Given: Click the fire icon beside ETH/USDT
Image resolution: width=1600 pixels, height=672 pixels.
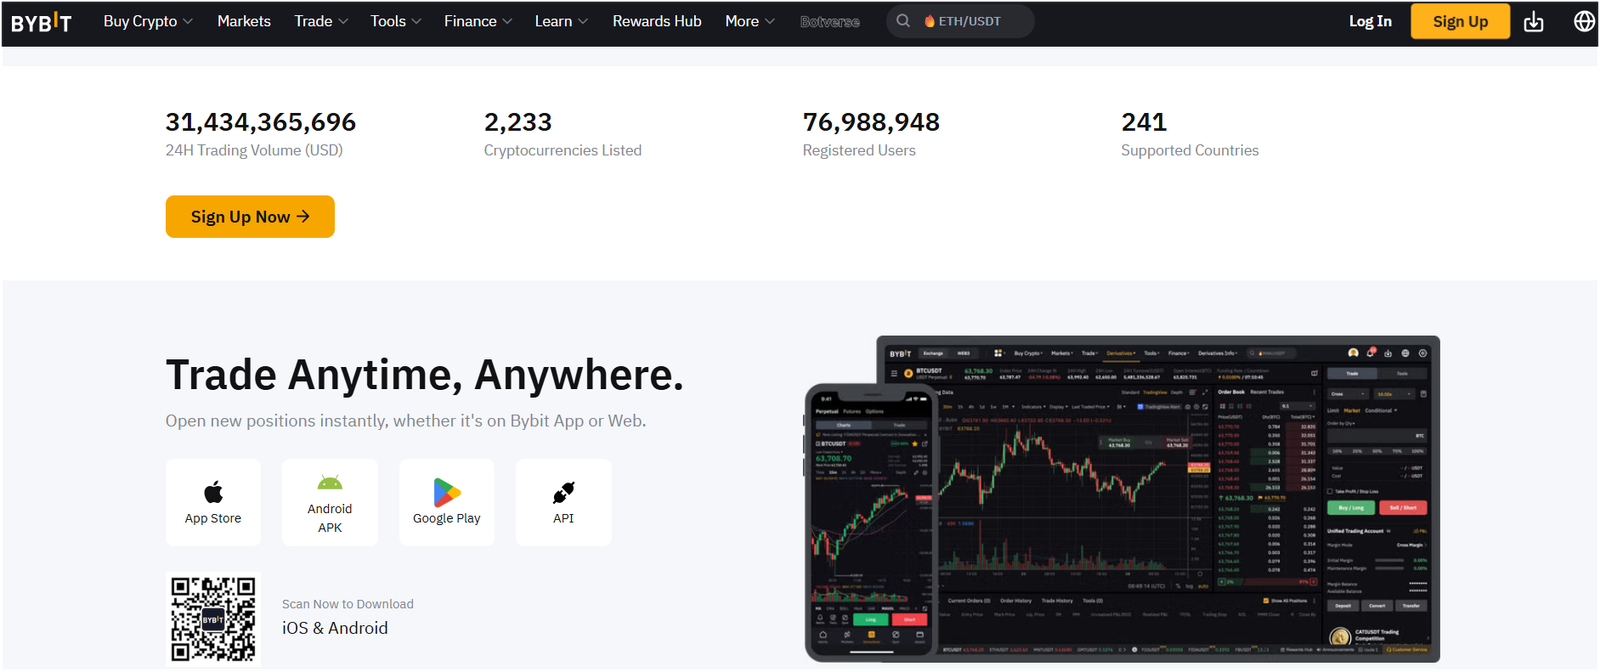Looking at the screenshot, I should pyautogui.click(x=929, y=21).
